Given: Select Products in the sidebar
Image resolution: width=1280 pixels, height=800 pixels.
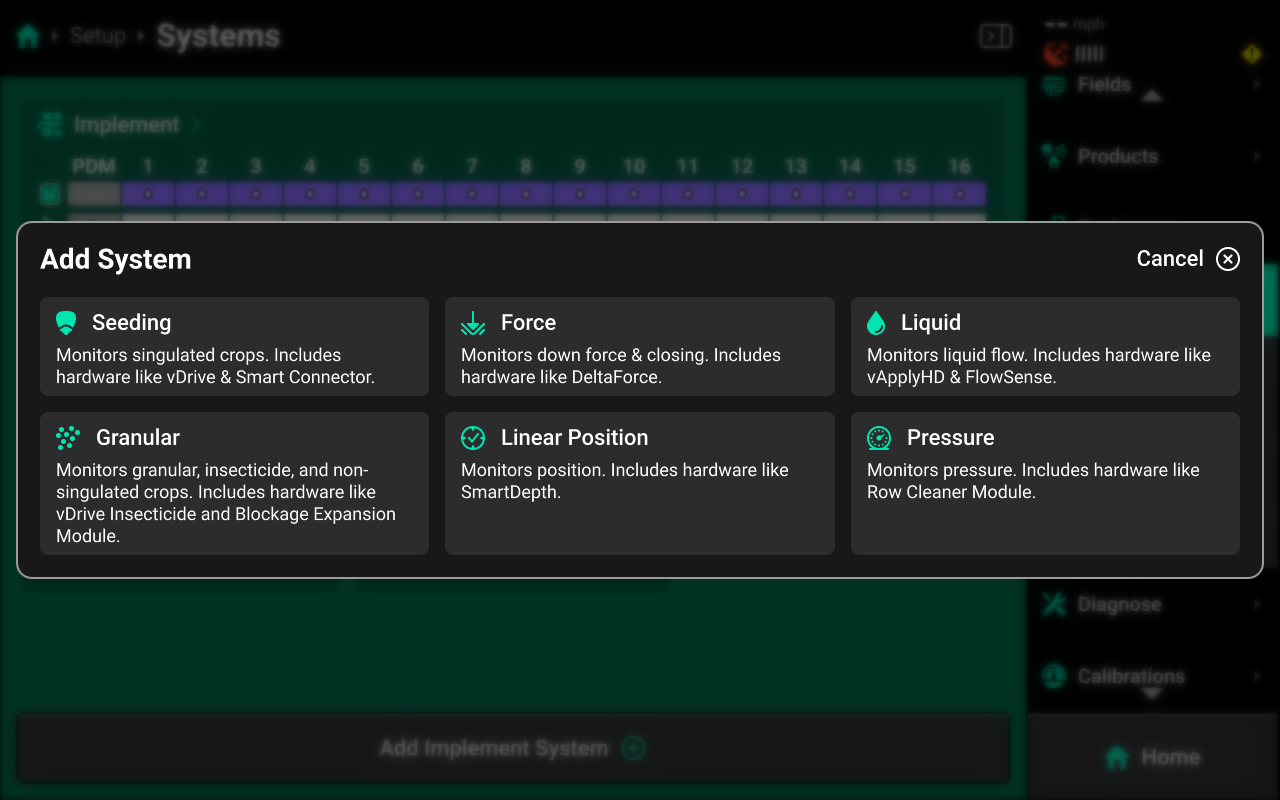Looking at the screenshot, I should 1117,156.
